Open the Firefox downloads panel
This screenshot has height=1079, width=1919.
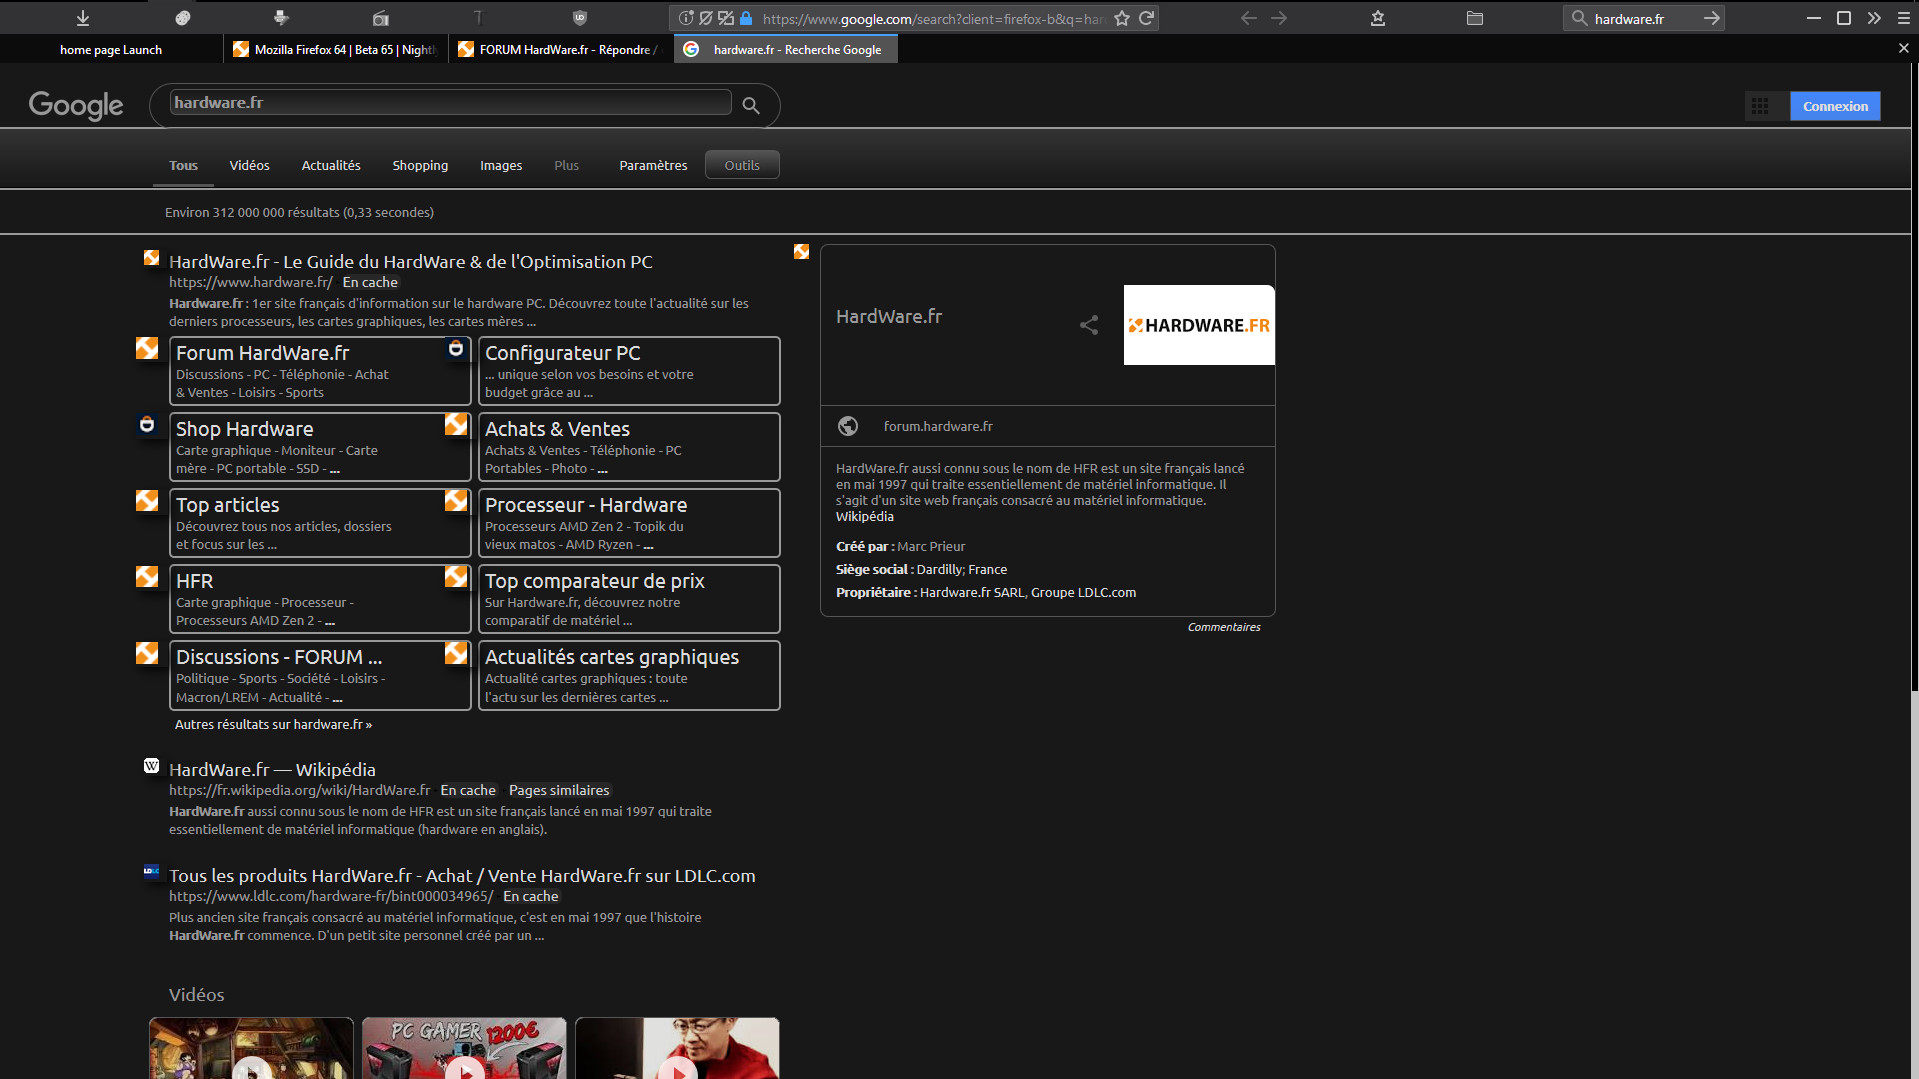point(83,18)
